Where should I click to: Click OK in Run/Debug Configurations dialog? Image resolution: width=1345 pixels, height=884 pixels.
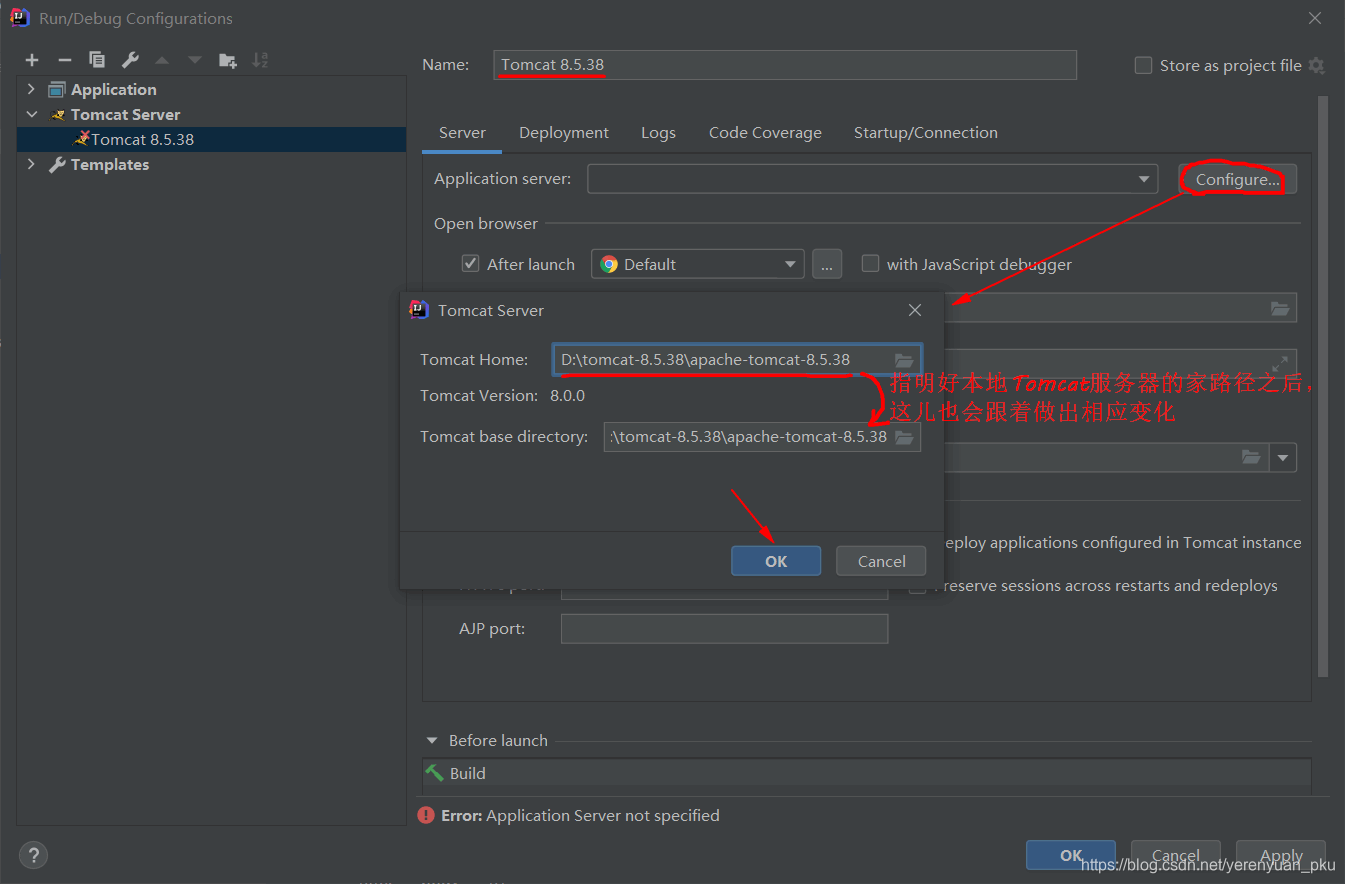pyautogui.click(x=1071, y=855)
